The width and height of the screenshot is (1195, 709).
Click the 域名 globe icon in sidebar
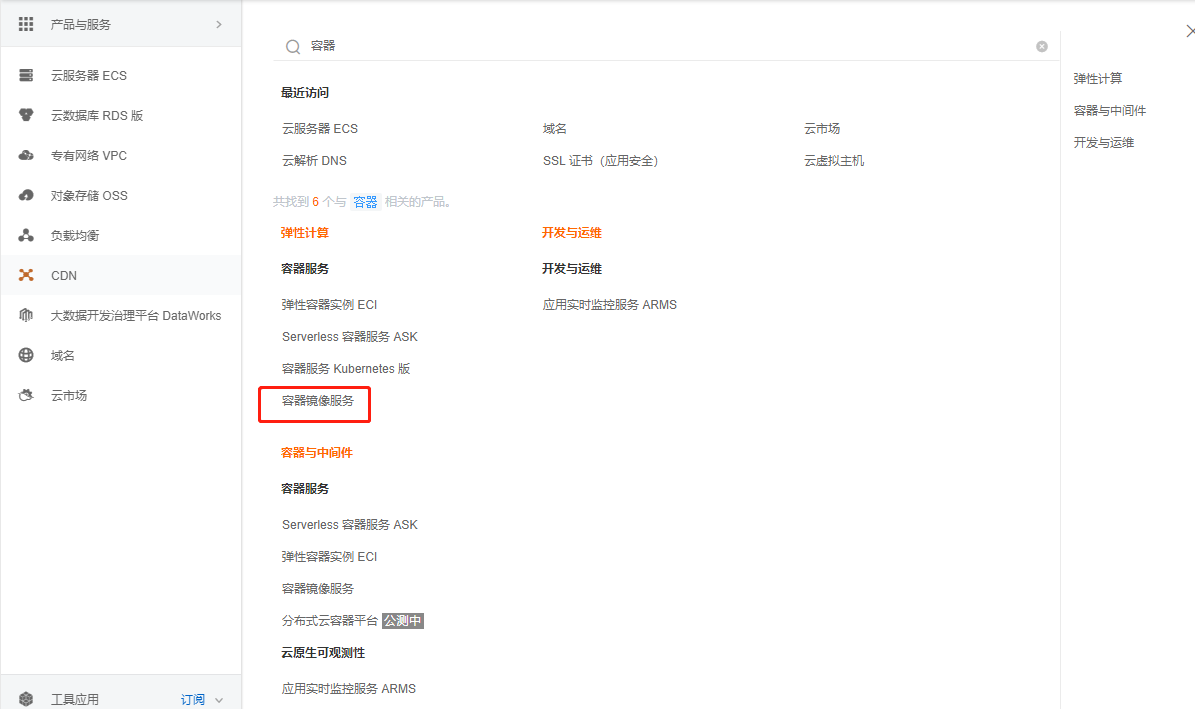click(x=26, y=355)
